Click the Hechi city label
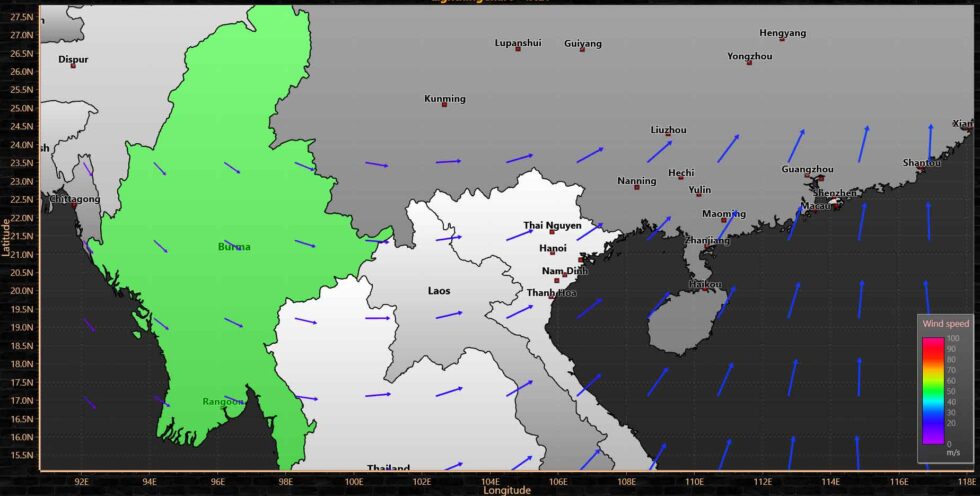The width and height of the screenshot is (980, 496). [x=681, y=172]
